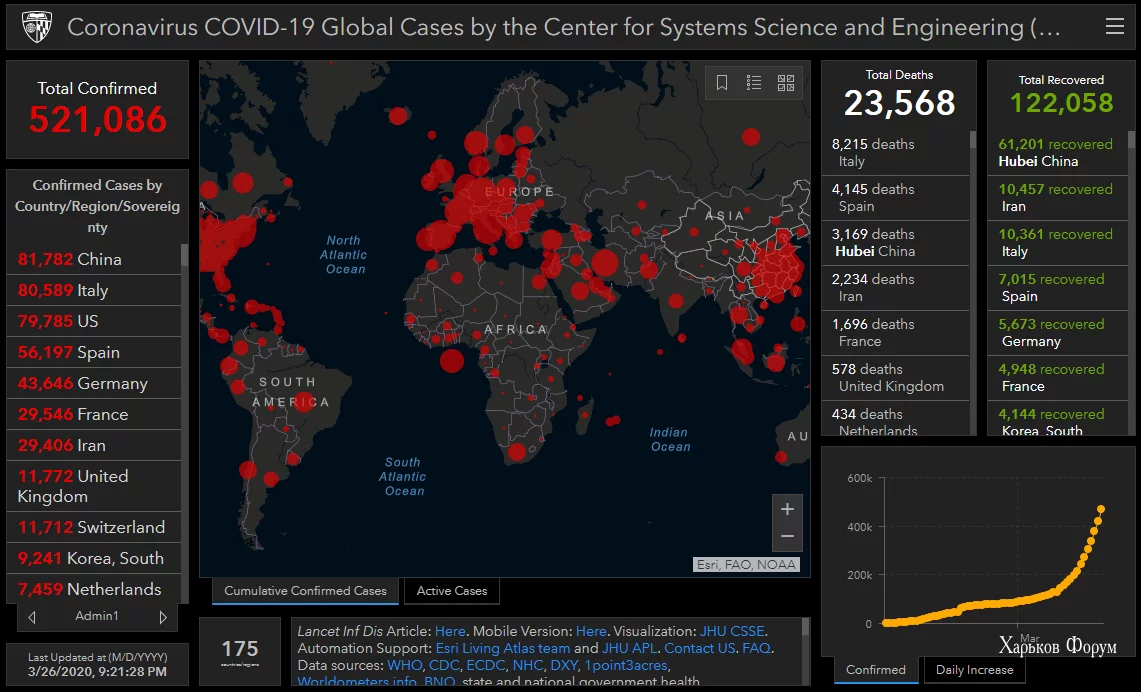This screenshot has height=692, width=1141.
Task: Switch to Cumulative Confirmed Cases tab
Action: coord(306,591)
